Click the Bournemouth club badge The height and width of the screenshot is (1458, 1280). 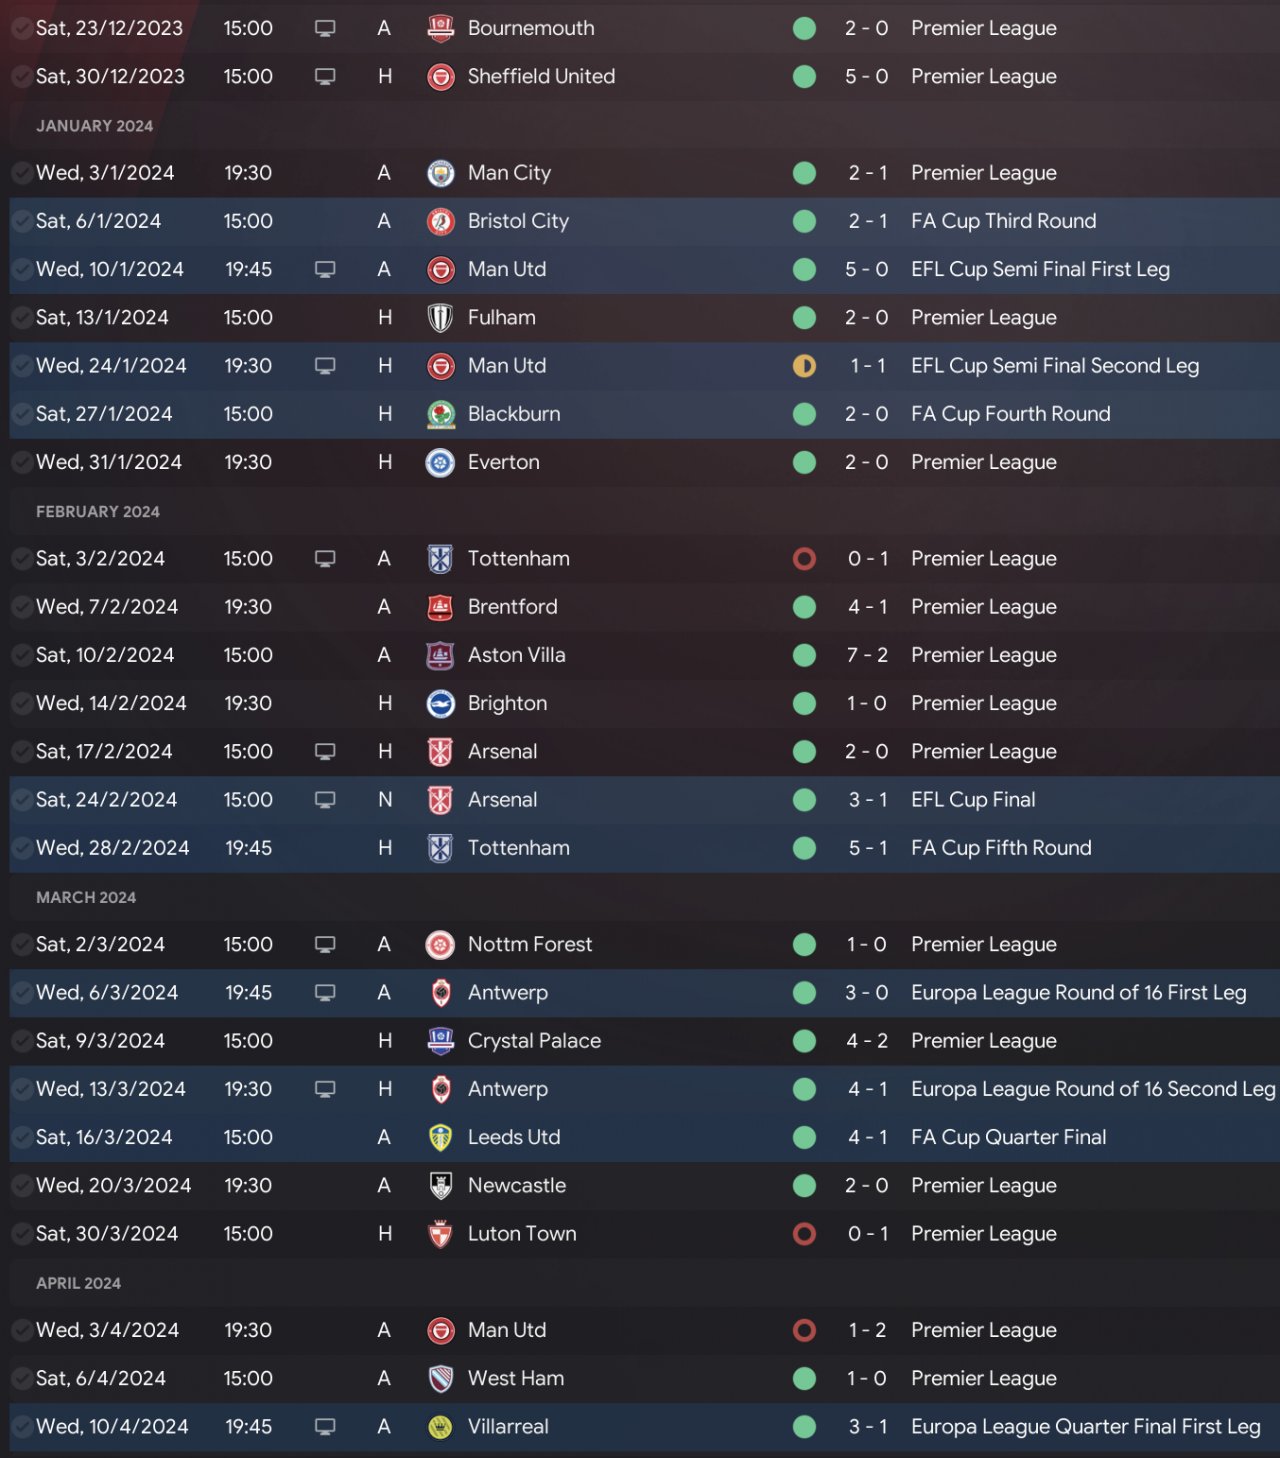pyautogui.click(x=440, y=29)
